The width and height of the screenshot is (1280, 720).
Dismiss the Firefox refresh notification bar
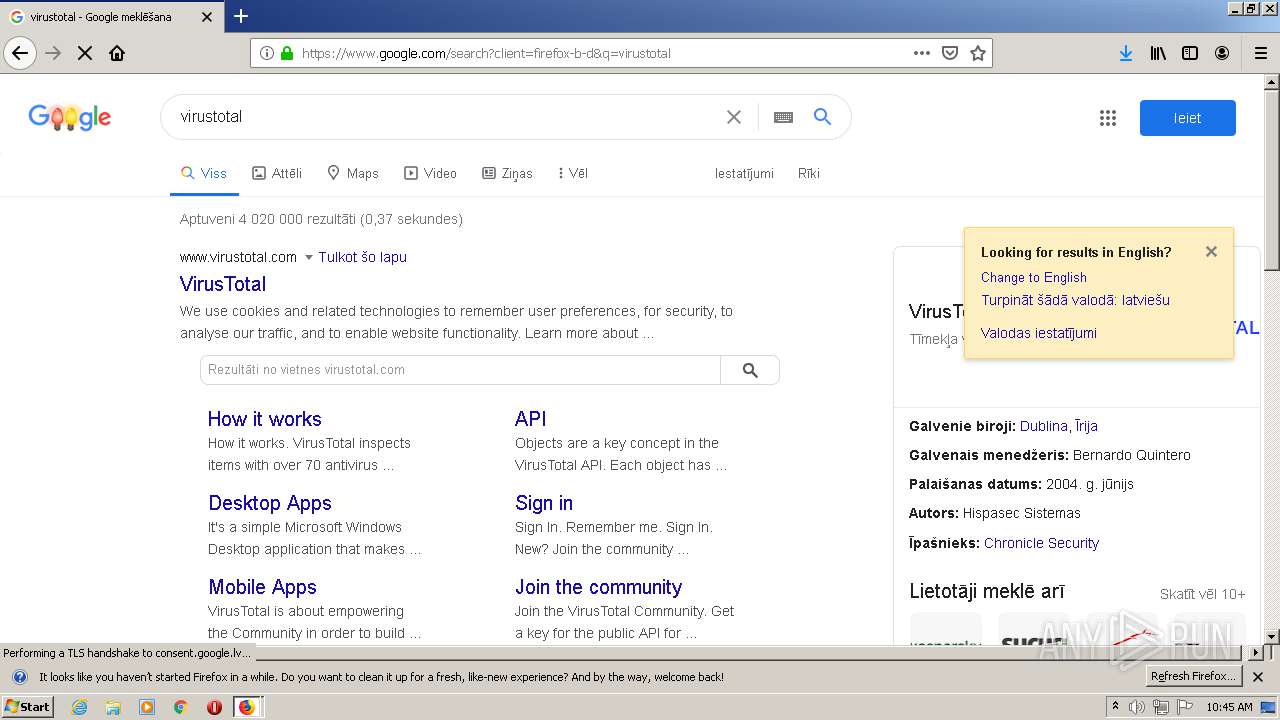1258,677
